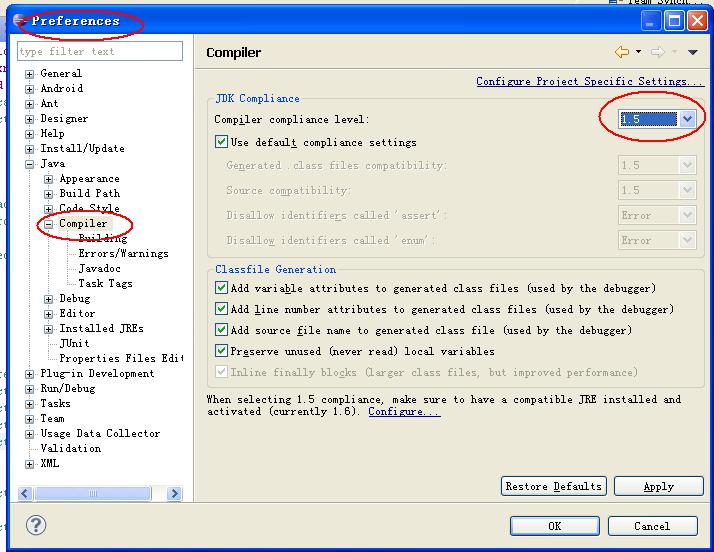Toggle Preserve unused local variables checkbox
This screenshot has width=714, height=552.
(x=221, y=350)
